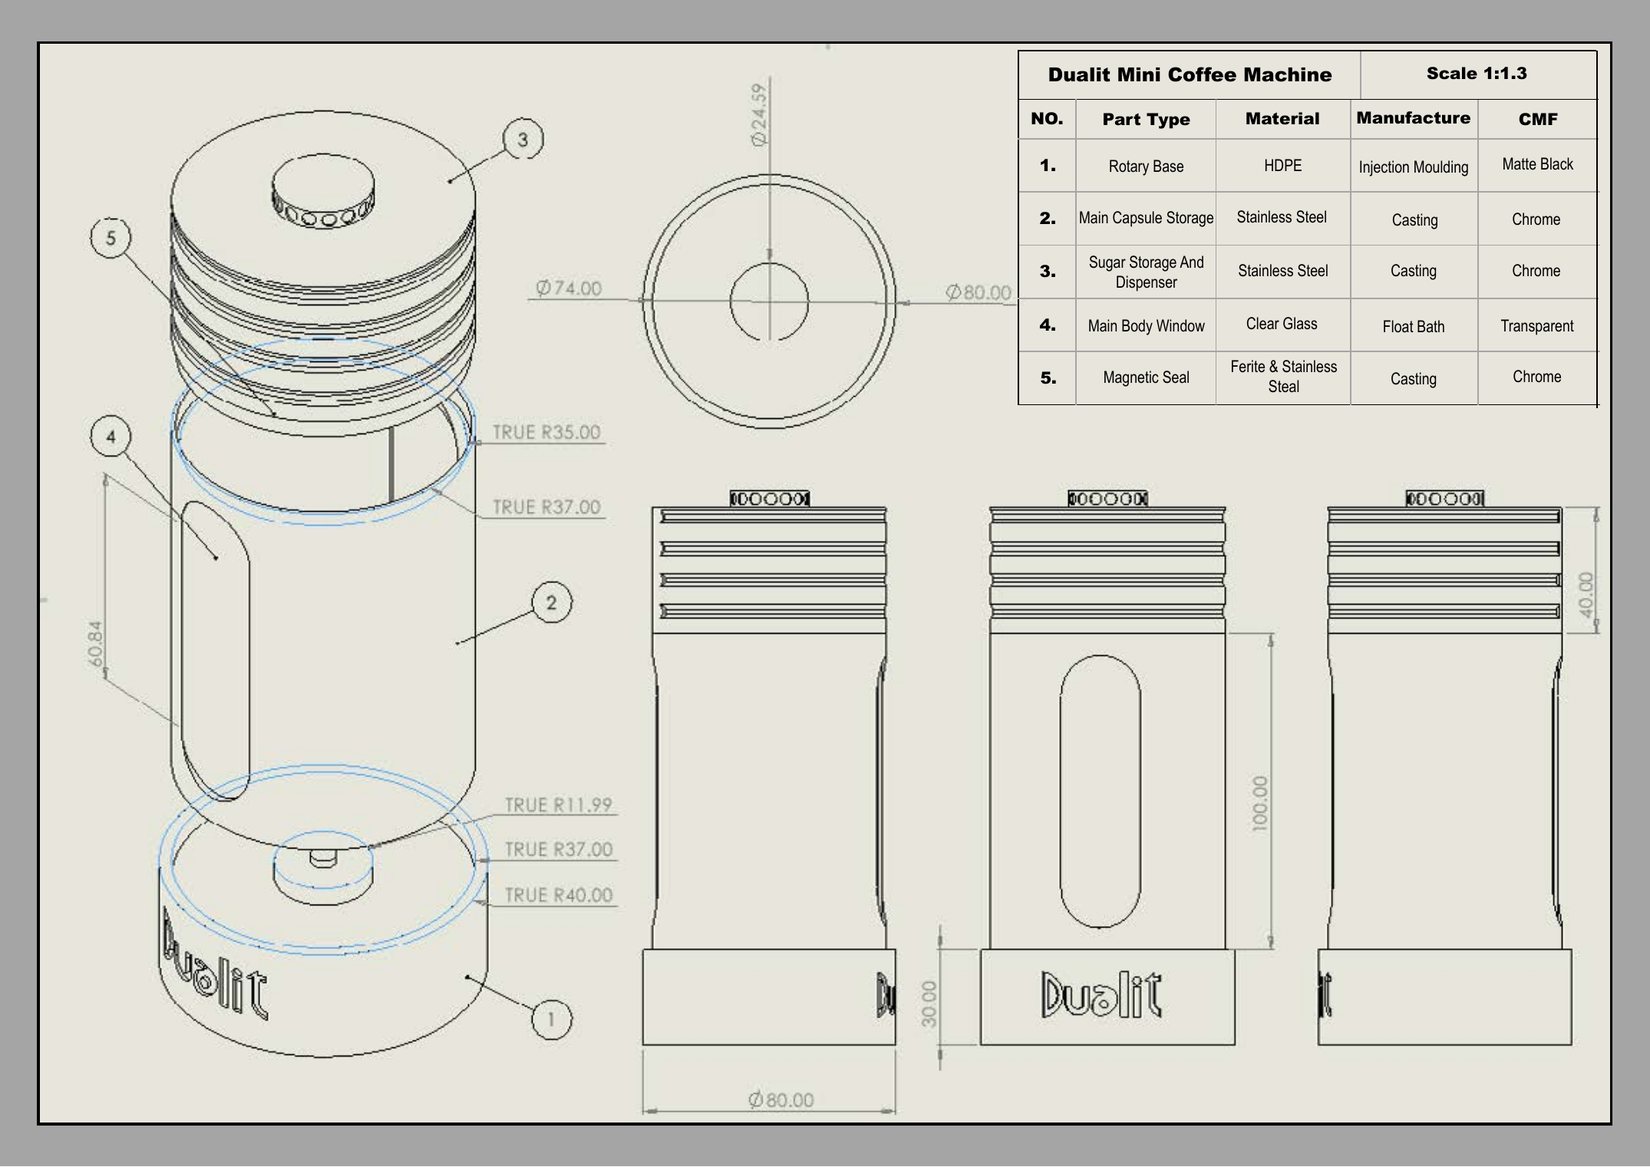Select row number '3.' in the parts table
The image size is (1650, 1167).
coord(1047,271)
